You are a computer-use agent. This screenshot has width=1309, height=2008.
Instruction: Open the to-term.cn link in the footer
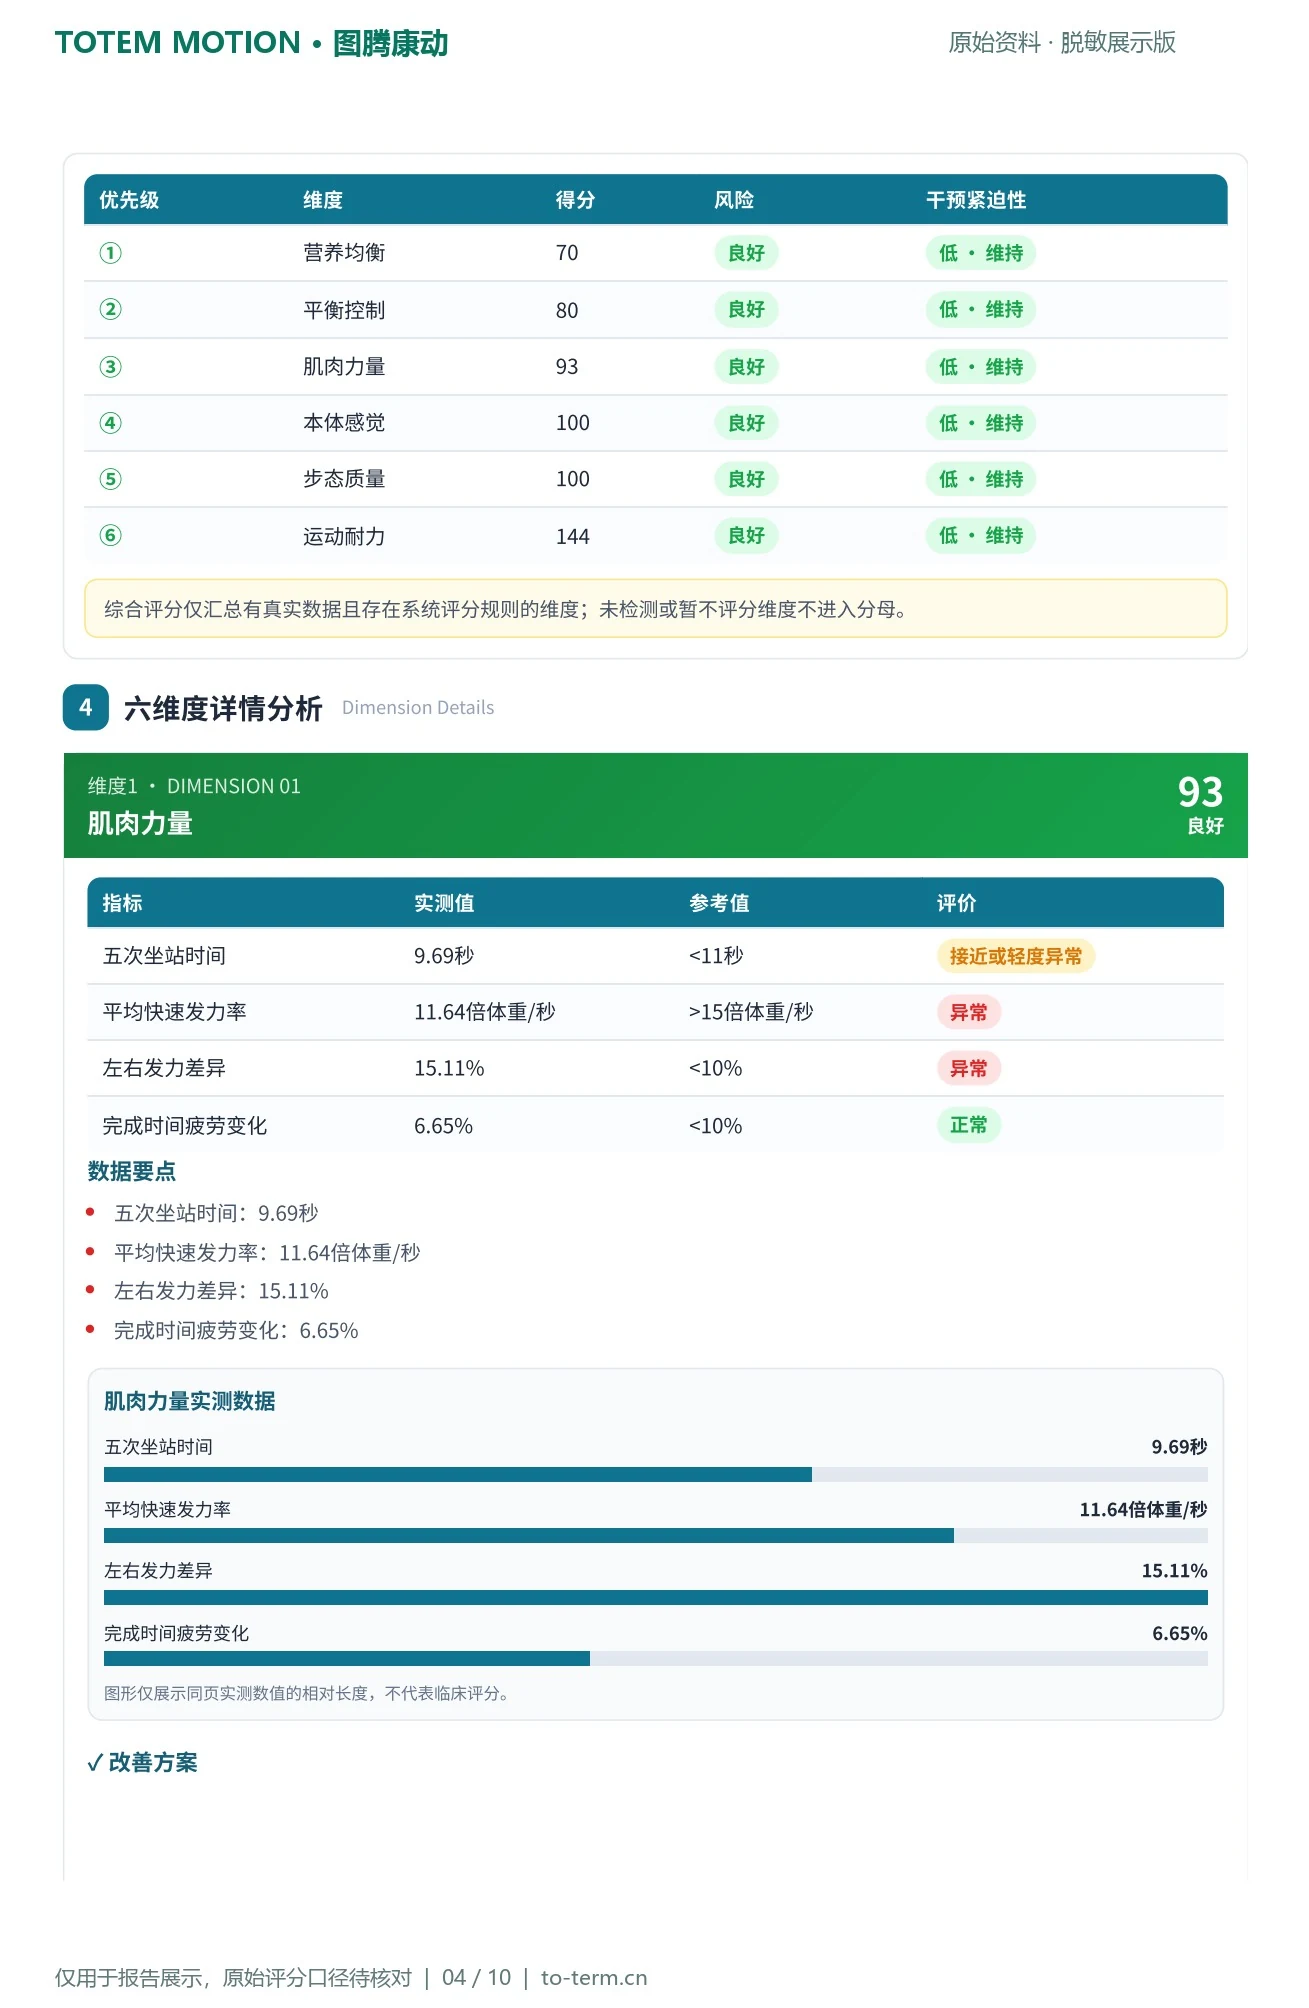594,1978
